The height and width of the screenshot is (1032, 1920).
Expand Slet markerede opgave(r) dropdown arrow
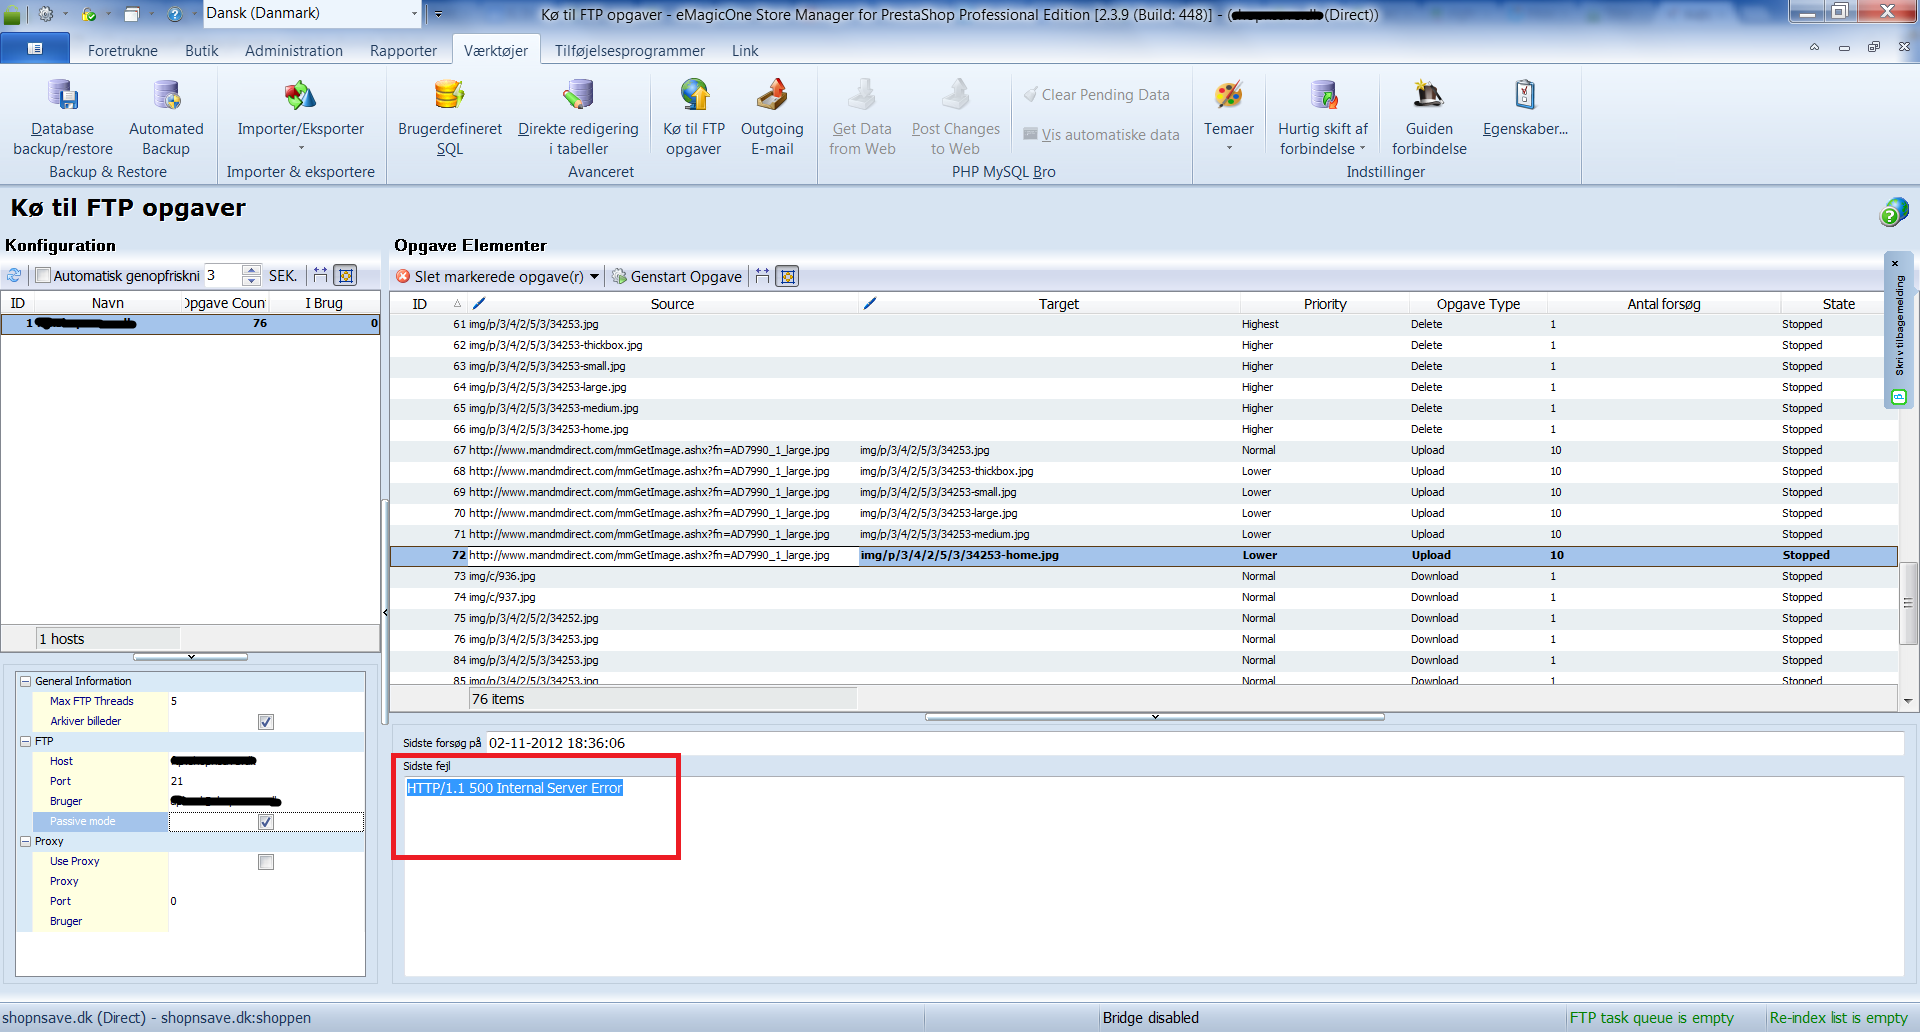(x=595, y=277)
